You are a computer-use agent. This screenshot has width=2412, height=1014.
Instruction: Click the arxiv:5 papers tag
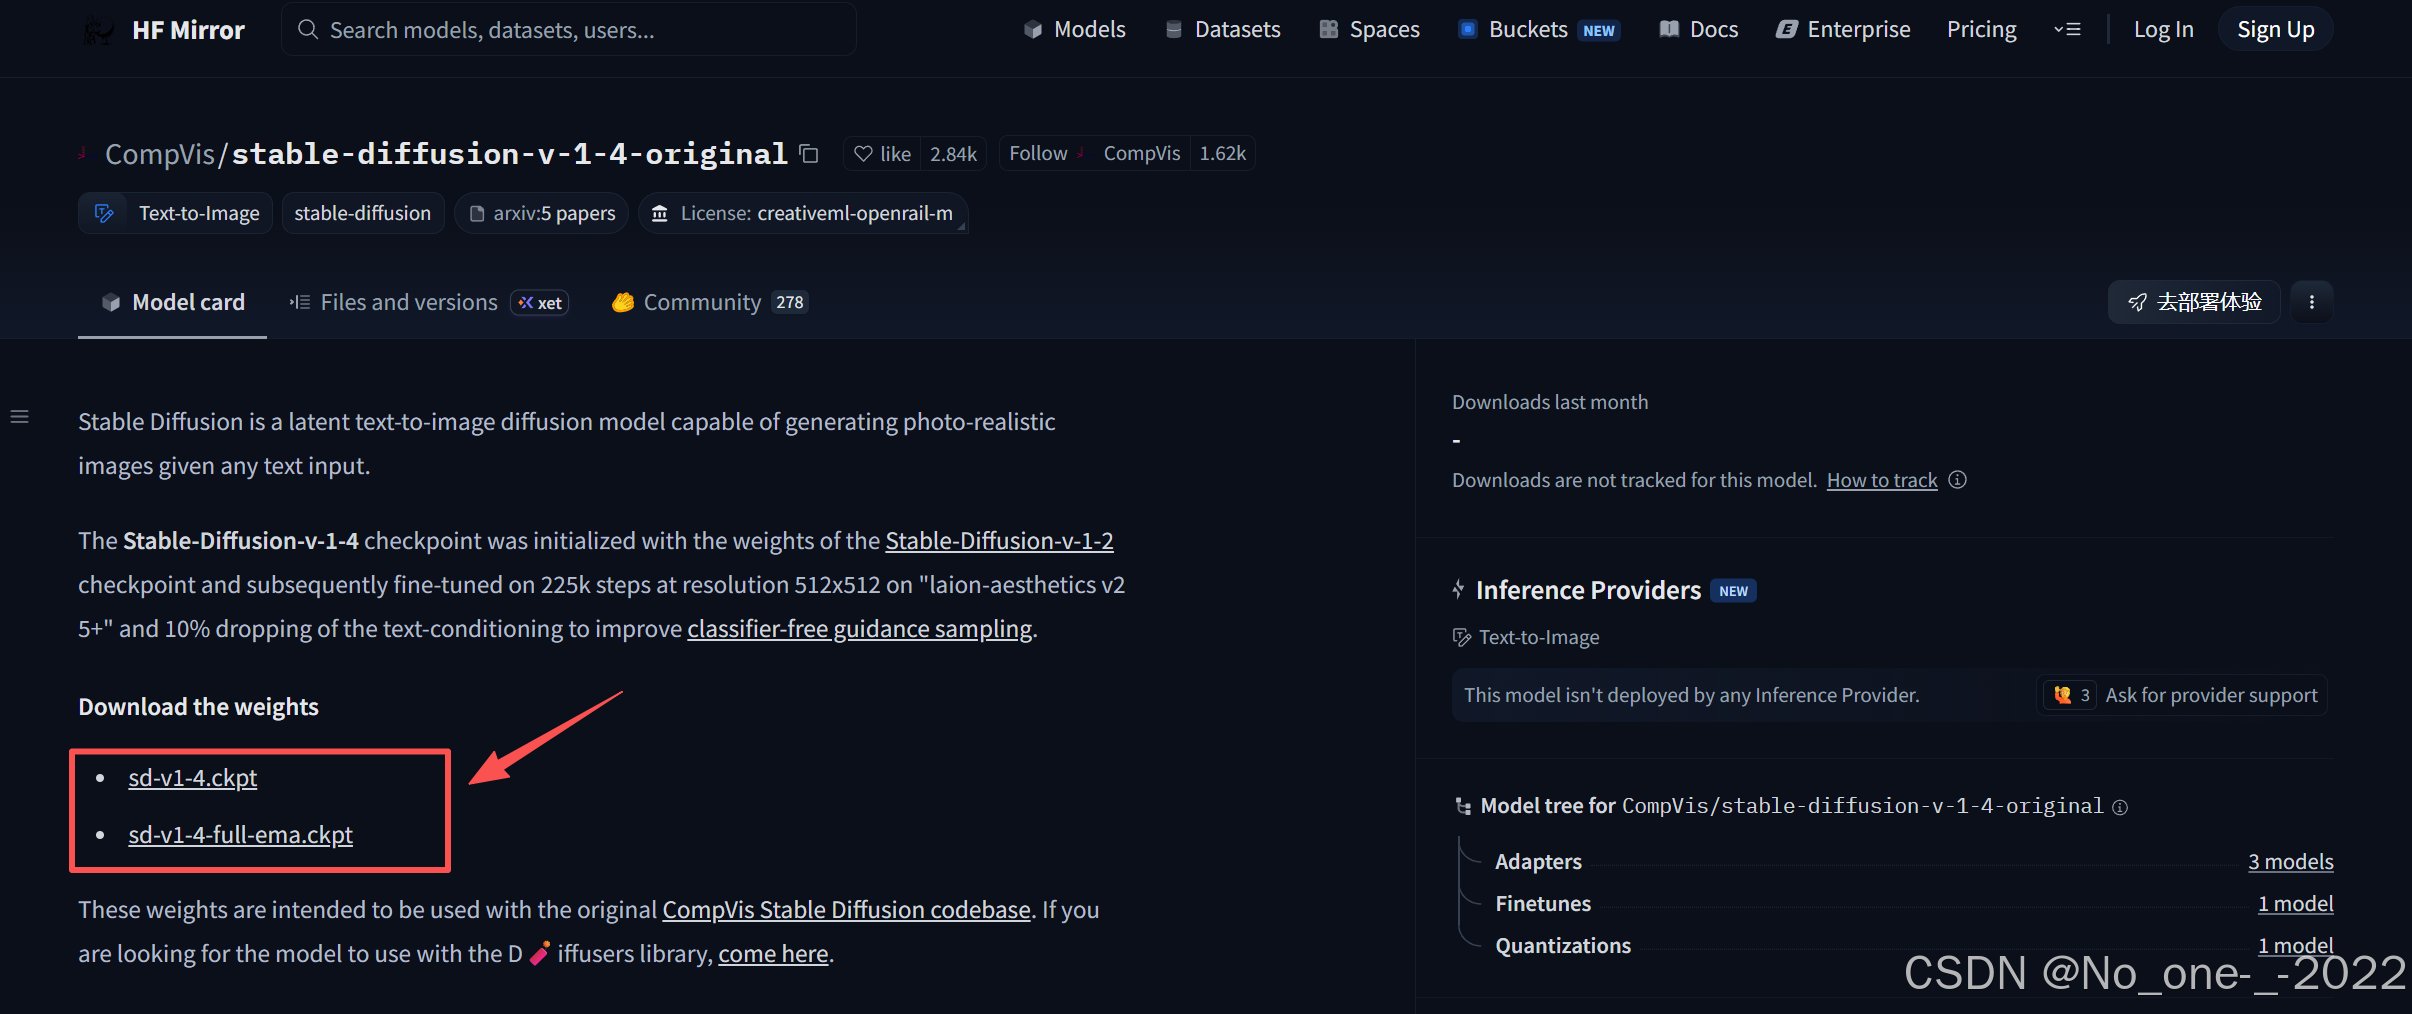coord(542,213)
